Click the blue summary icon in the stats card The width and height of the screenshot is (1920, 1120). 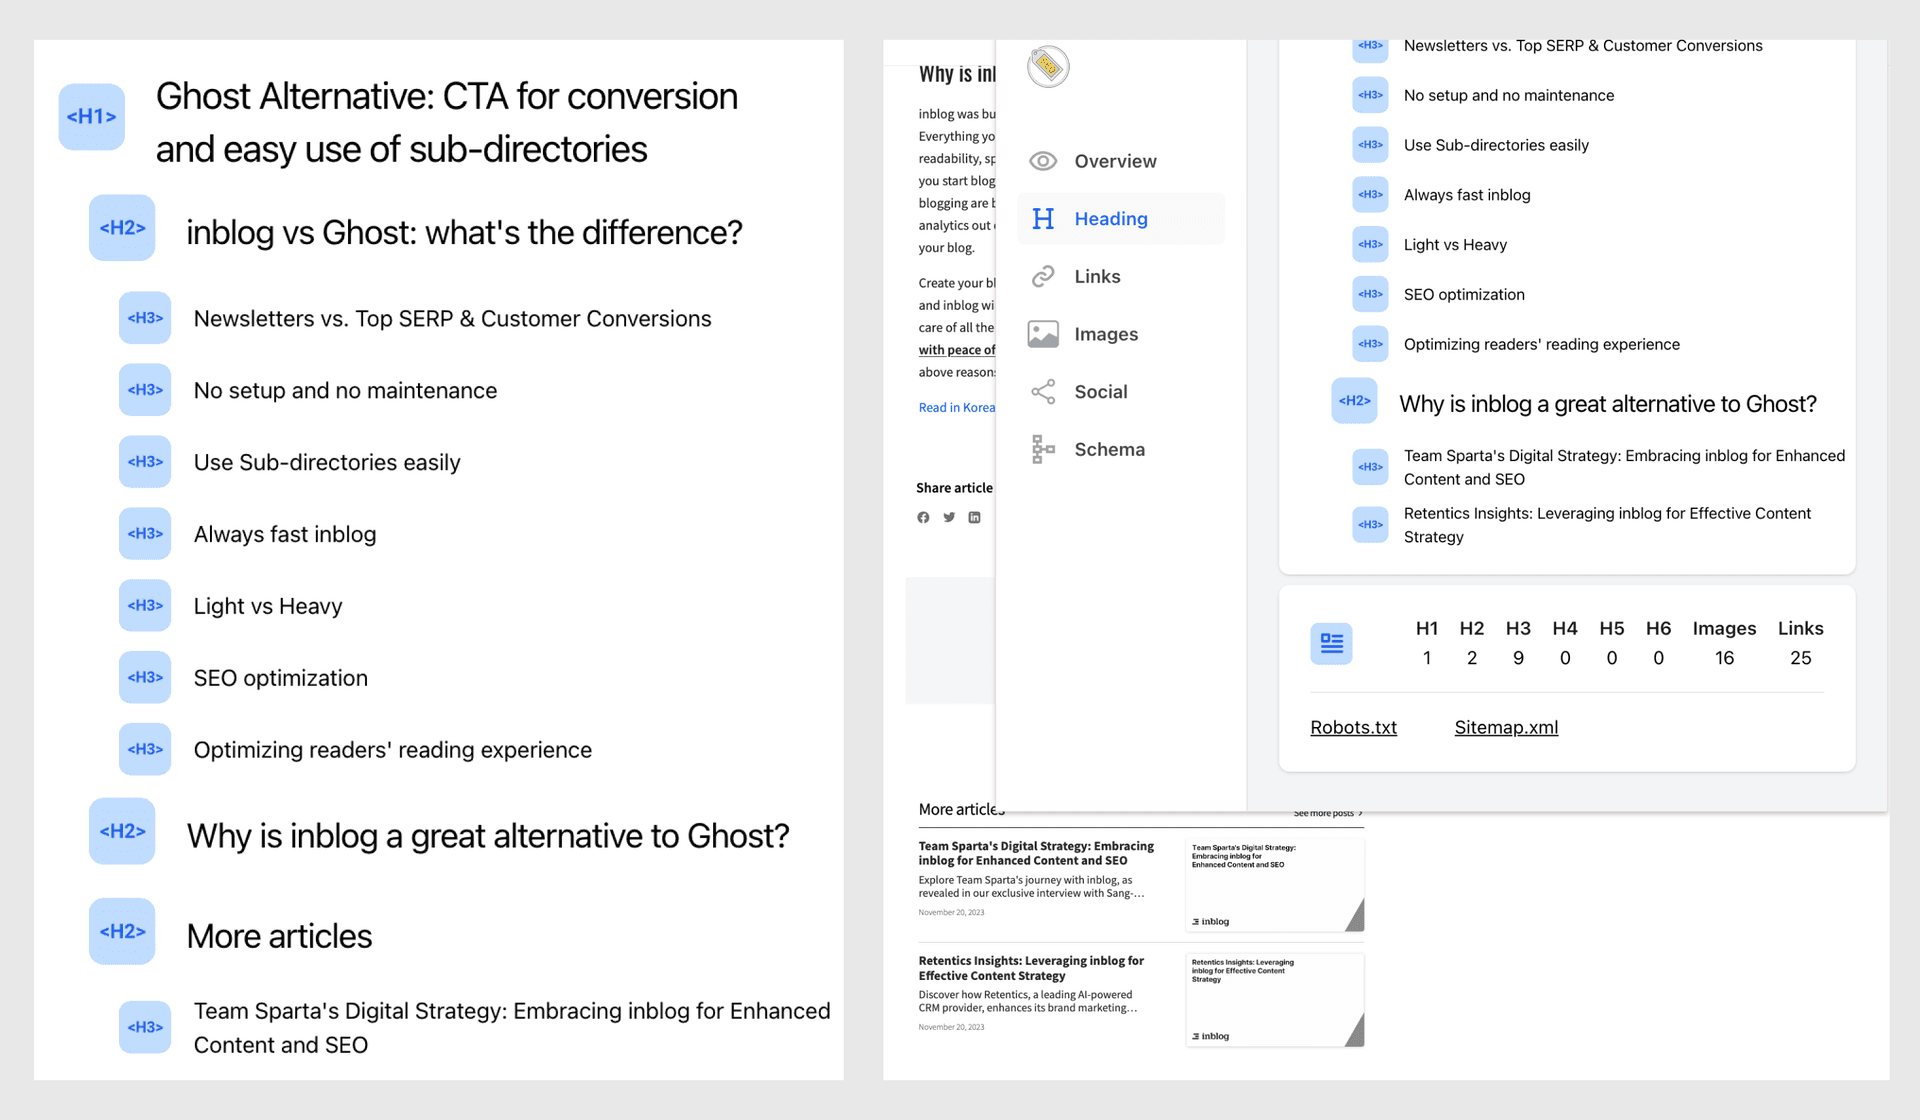[x=1331, y=644]
